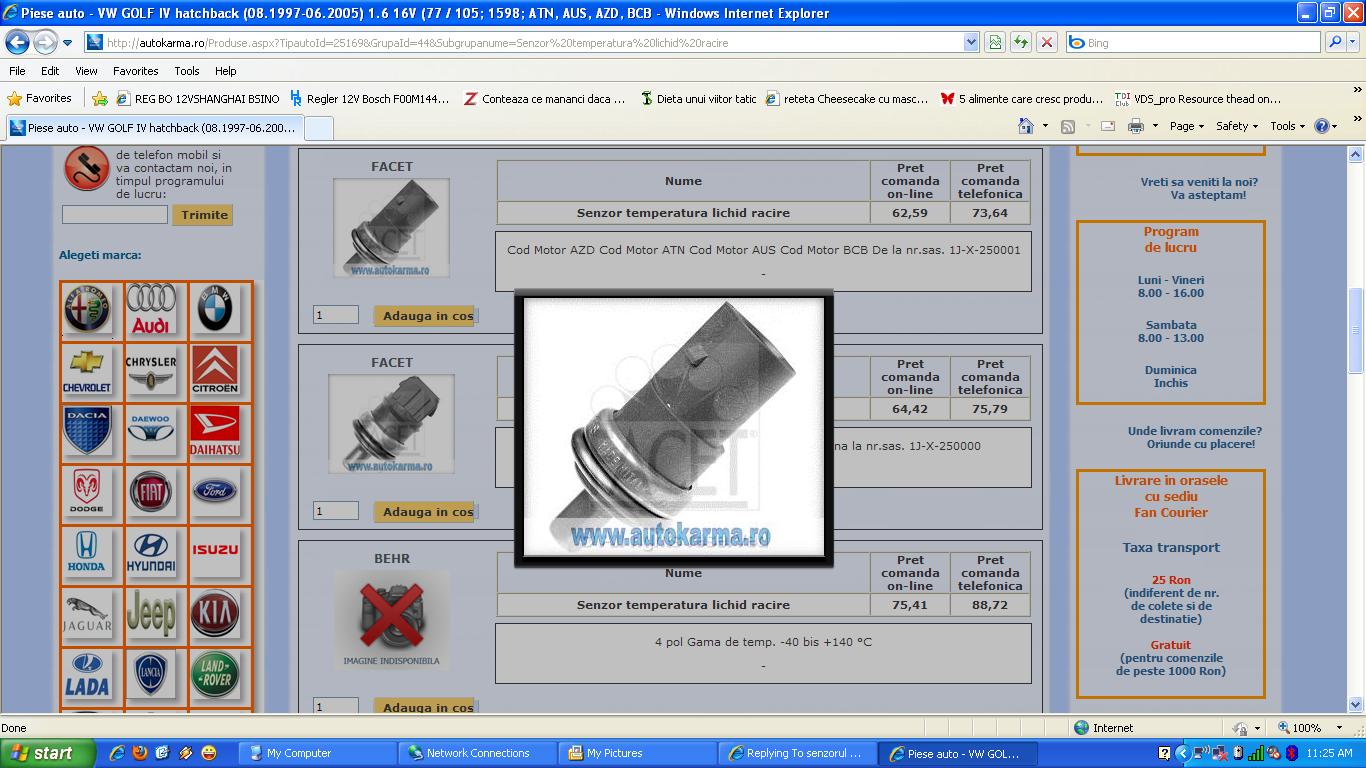
Task: Expand the Print button dropdown arrow
Action: pos(1155,126)
